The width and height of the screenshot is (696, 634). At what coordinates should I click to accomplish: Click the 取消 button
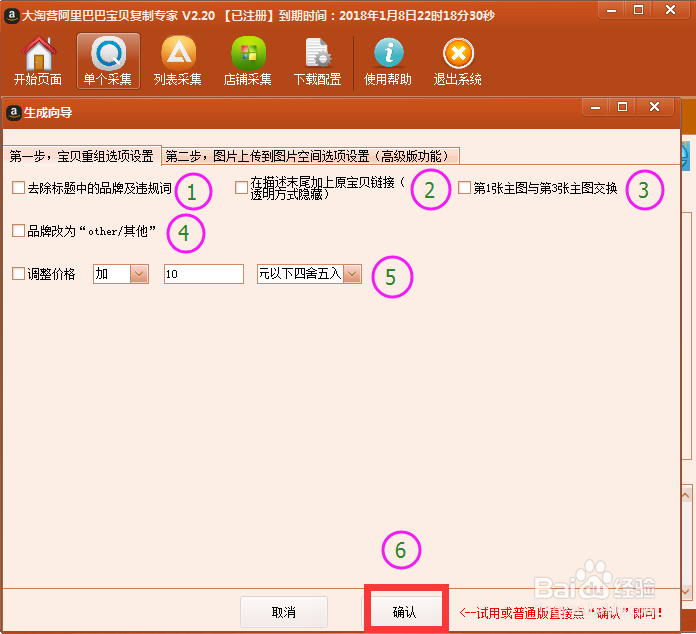[x=284, y=612]
